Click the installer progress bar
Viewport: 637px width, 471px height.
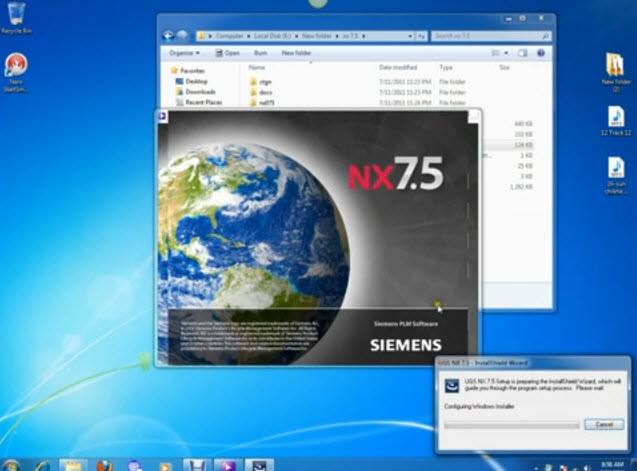pyautogui.click(x=511, y=425)
